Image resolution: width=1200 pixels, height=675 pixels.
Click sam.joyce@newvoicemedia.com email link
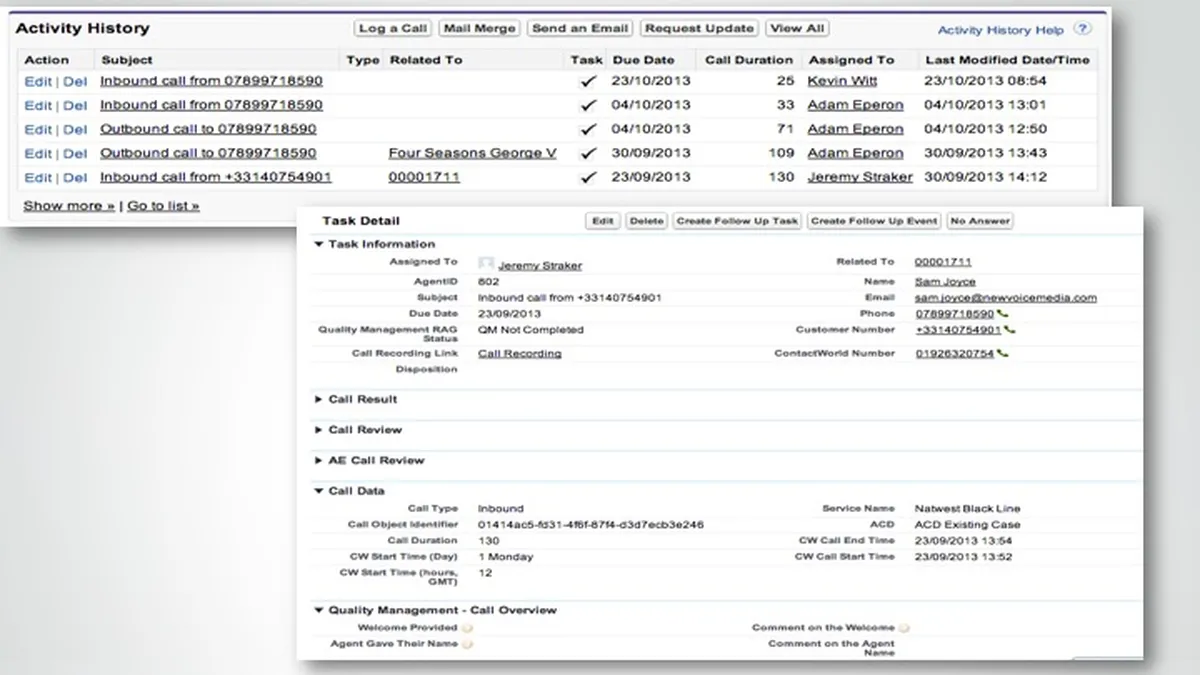point(1006,298)
